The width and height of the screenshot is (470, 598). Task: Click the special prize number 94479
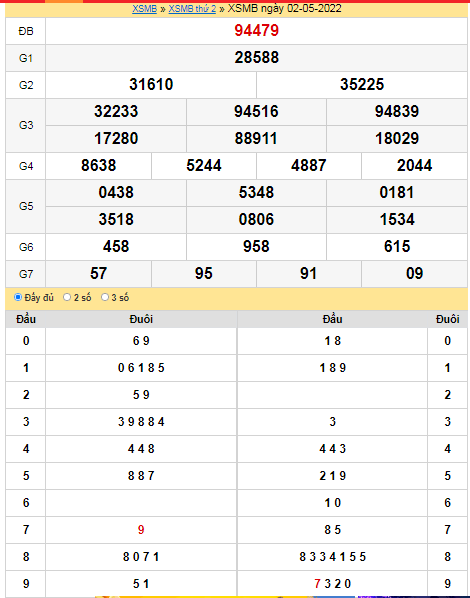coord(256,31)
